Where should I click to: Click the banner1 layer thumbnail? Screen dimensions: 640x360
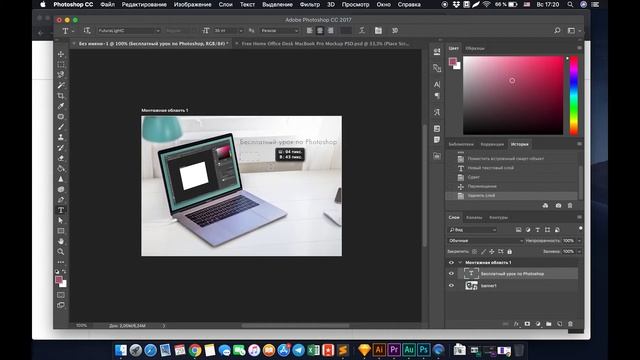click(471, 286)
